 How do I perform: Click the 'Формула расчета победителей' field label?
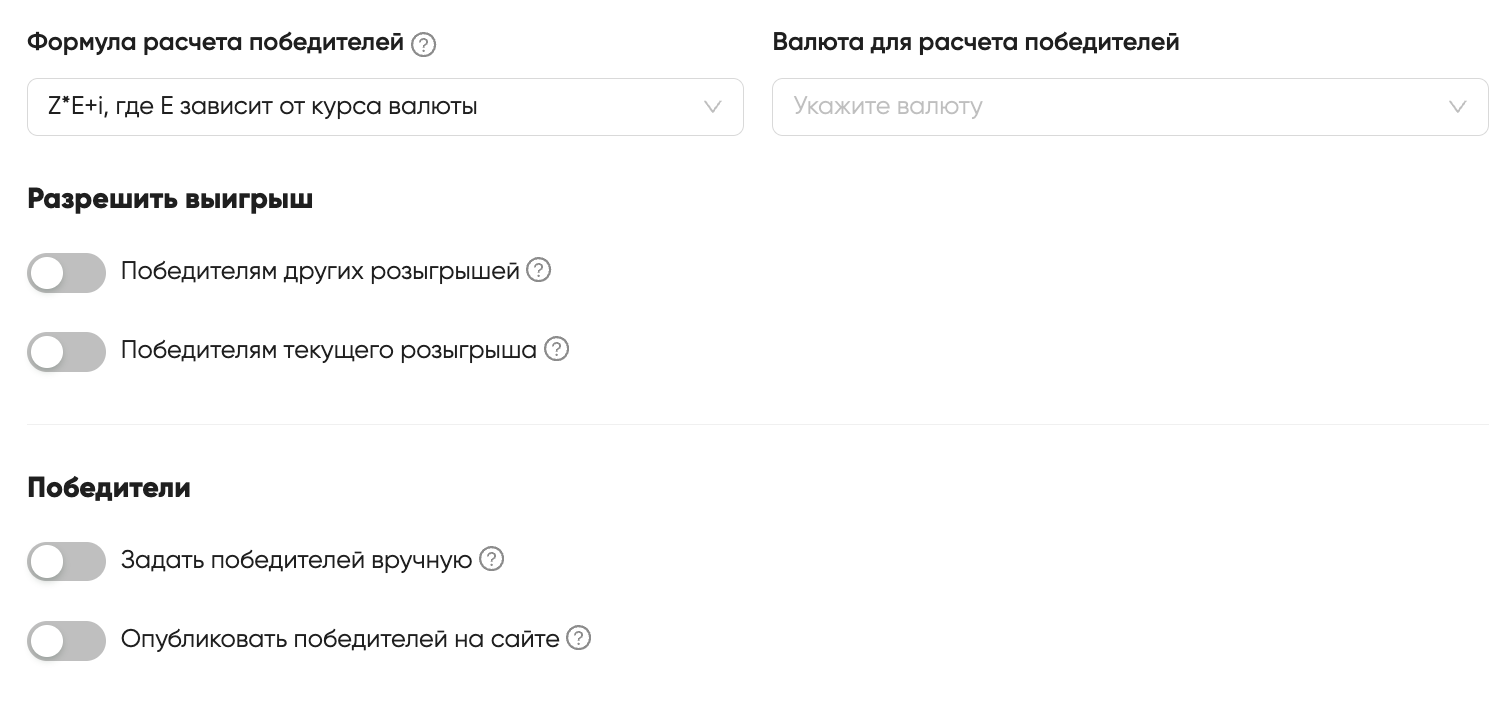pos(216,43)
